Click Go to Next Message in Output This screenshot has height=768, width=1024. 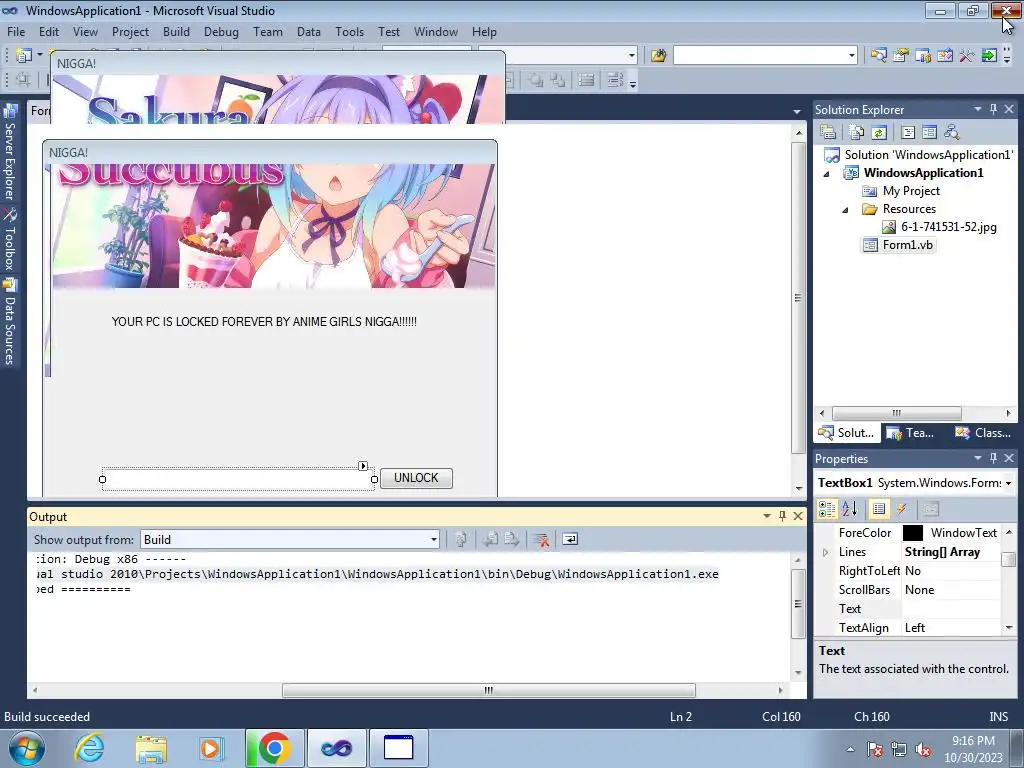point(512,539)
